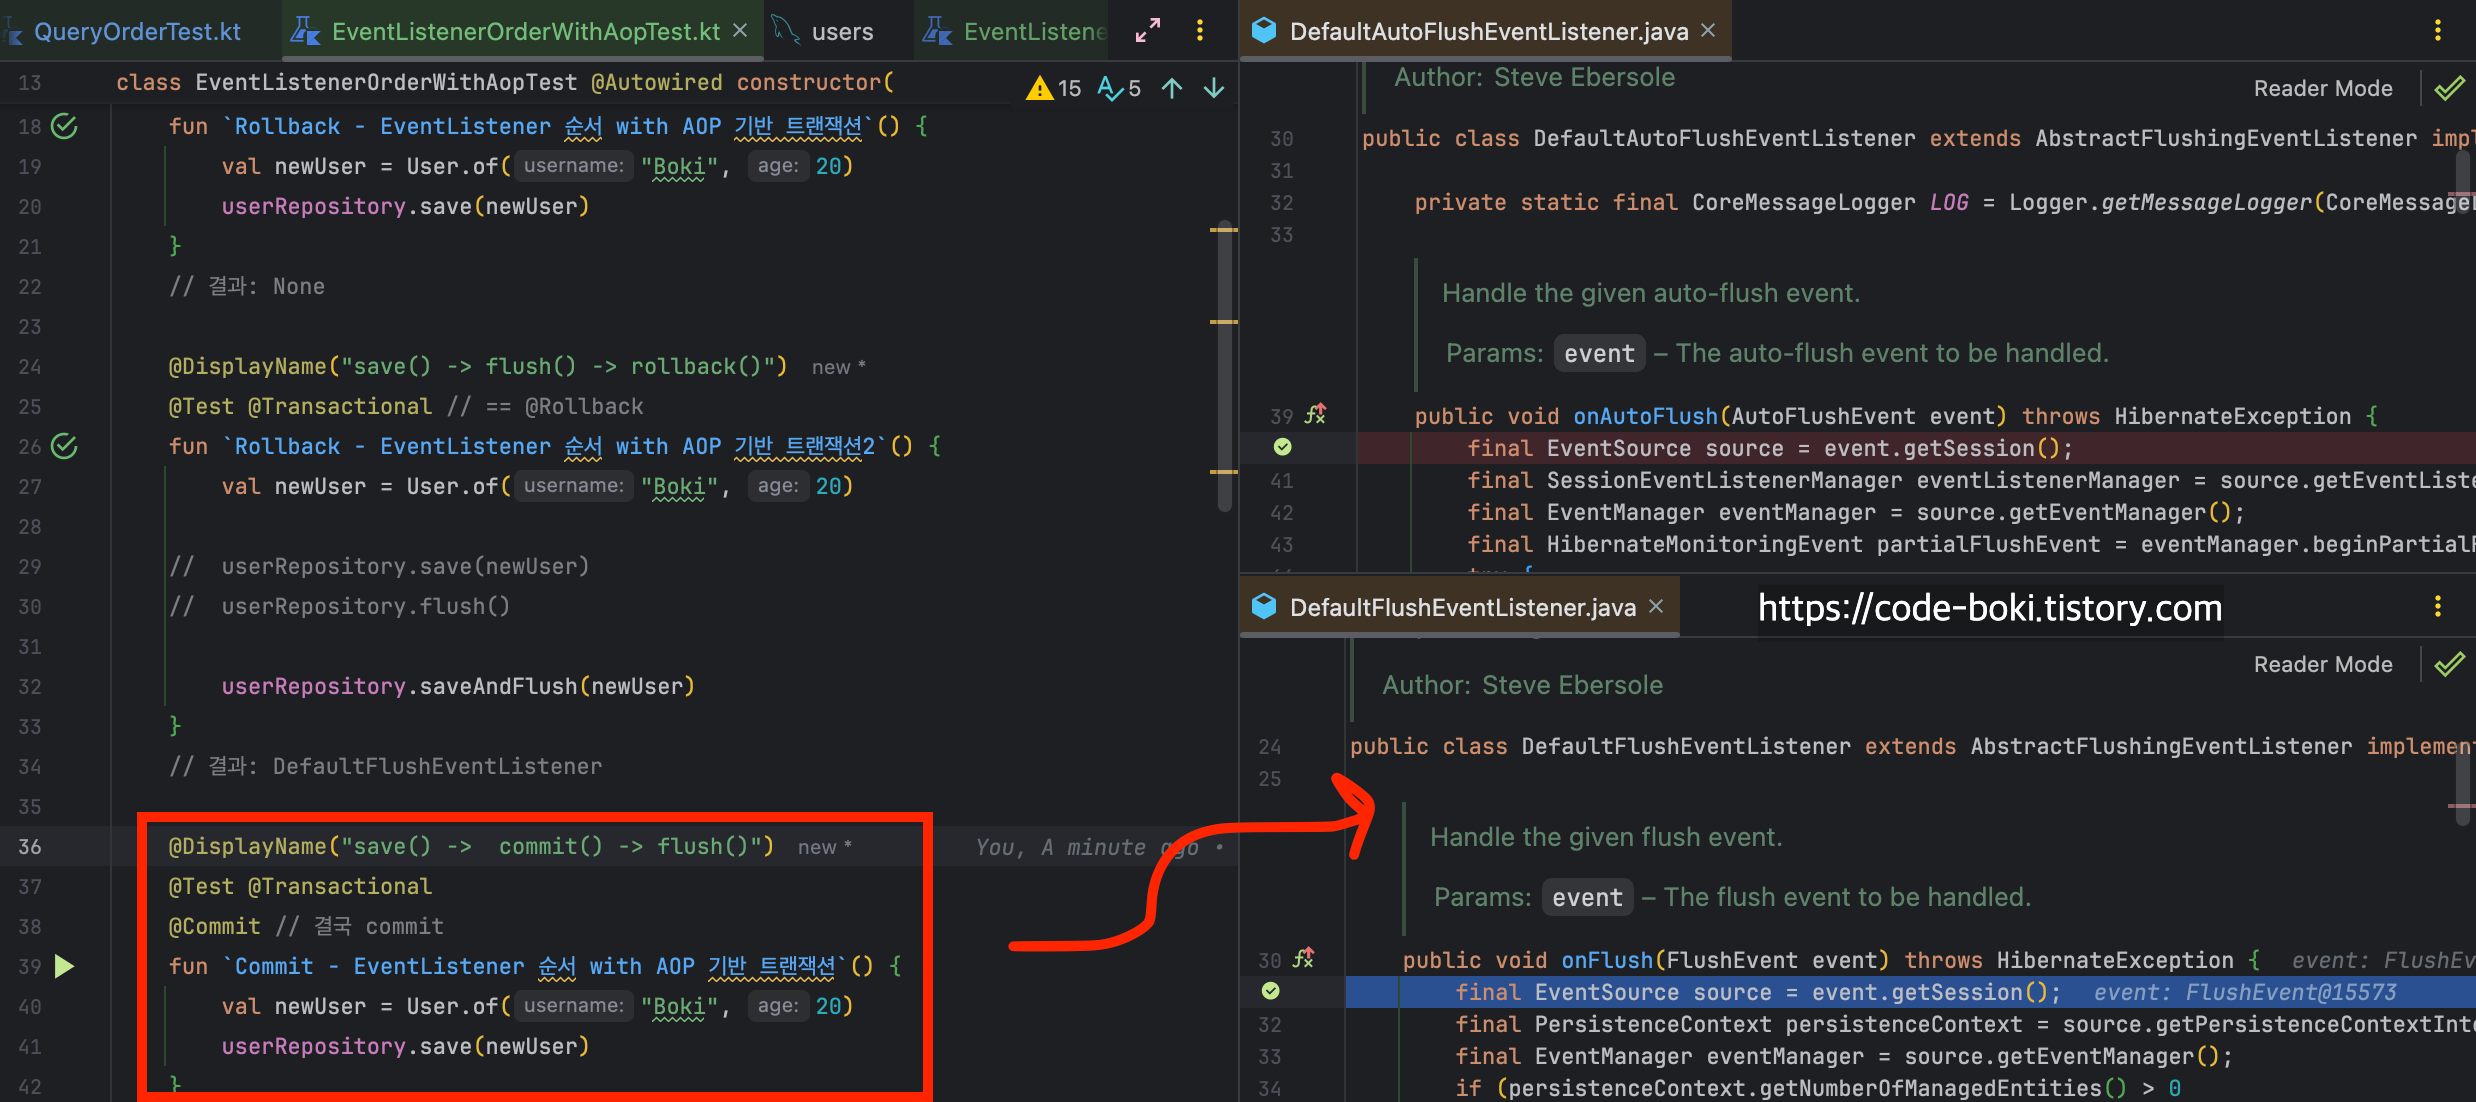Close the DefaultFlushEventListener.java tab

click(x=1656, y=607)
